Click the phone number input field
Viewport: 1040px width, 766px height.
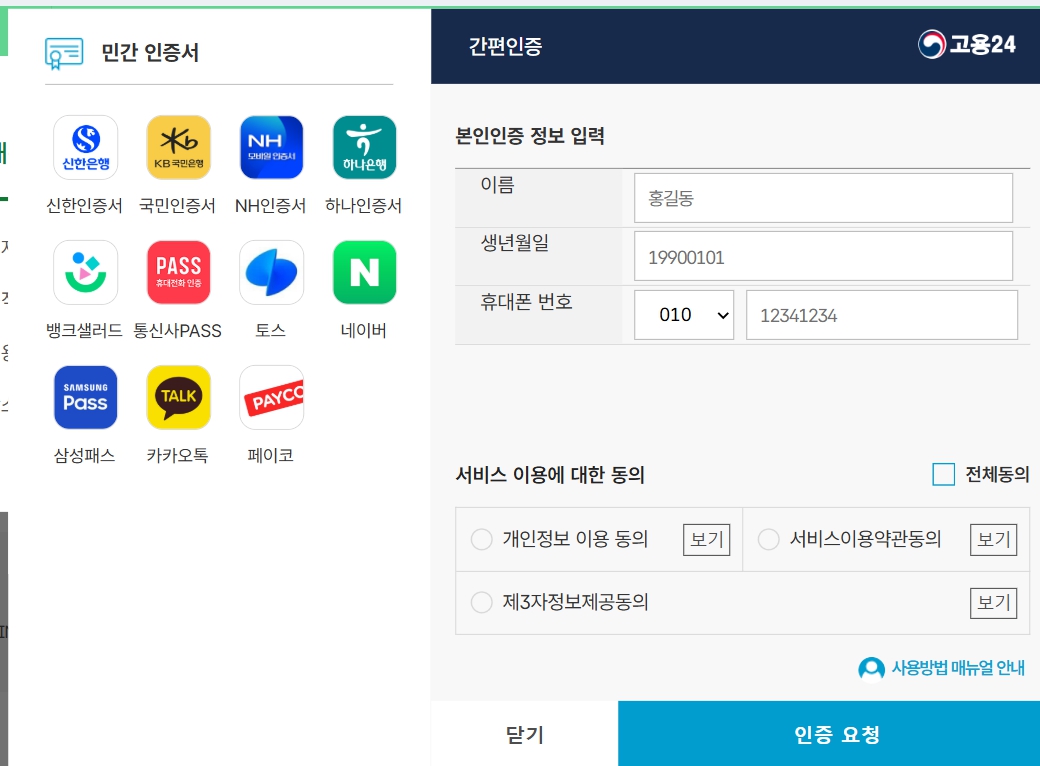click(881, 315)
